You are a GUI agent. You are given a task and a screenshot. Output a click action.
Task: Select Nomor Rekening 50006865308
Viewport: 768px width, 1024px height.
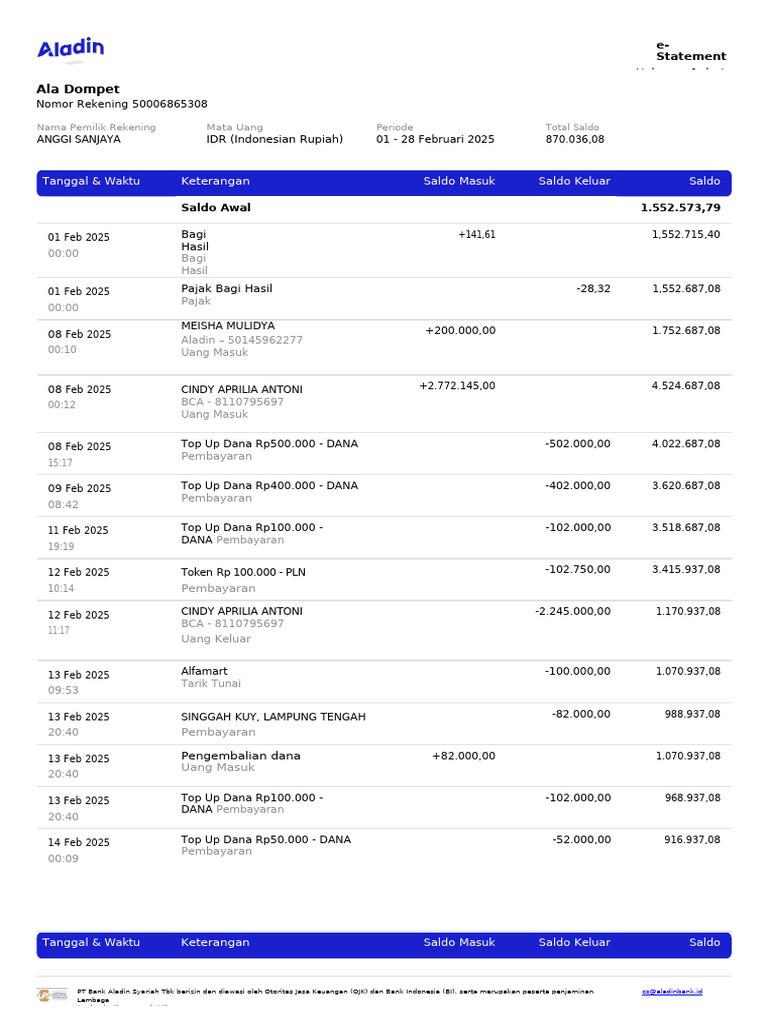click(121, 104)
